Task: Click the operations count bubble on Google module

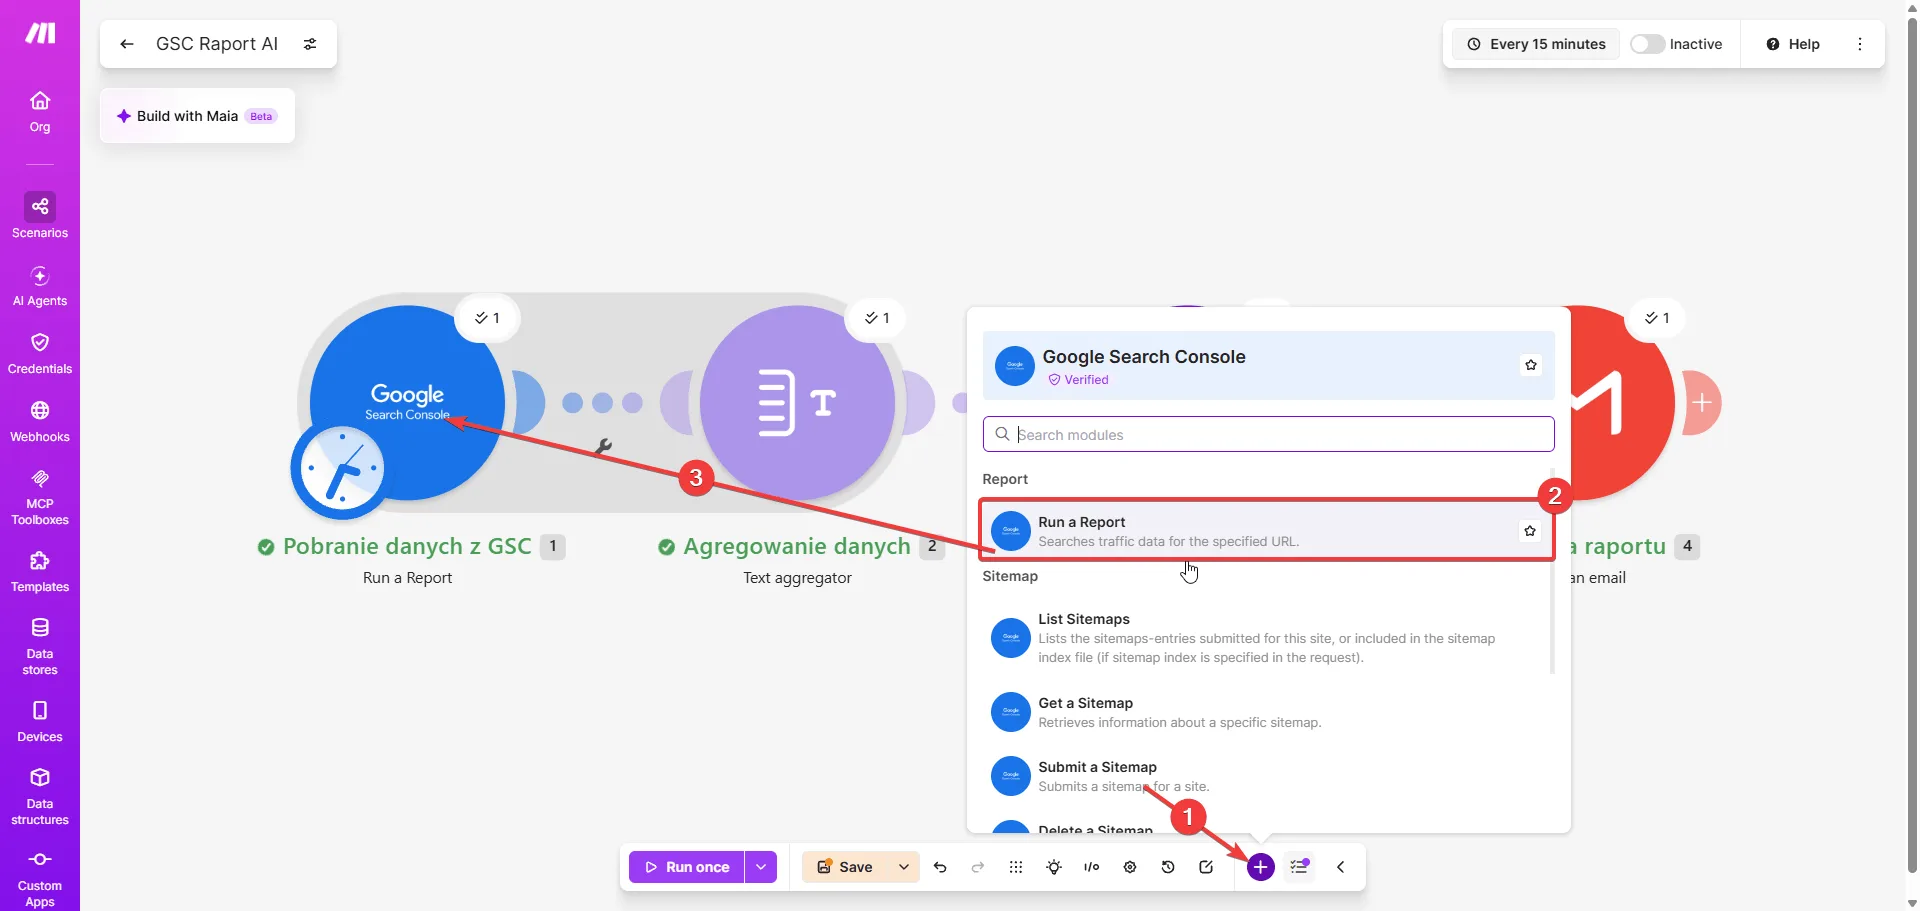Action: [487, 318]
